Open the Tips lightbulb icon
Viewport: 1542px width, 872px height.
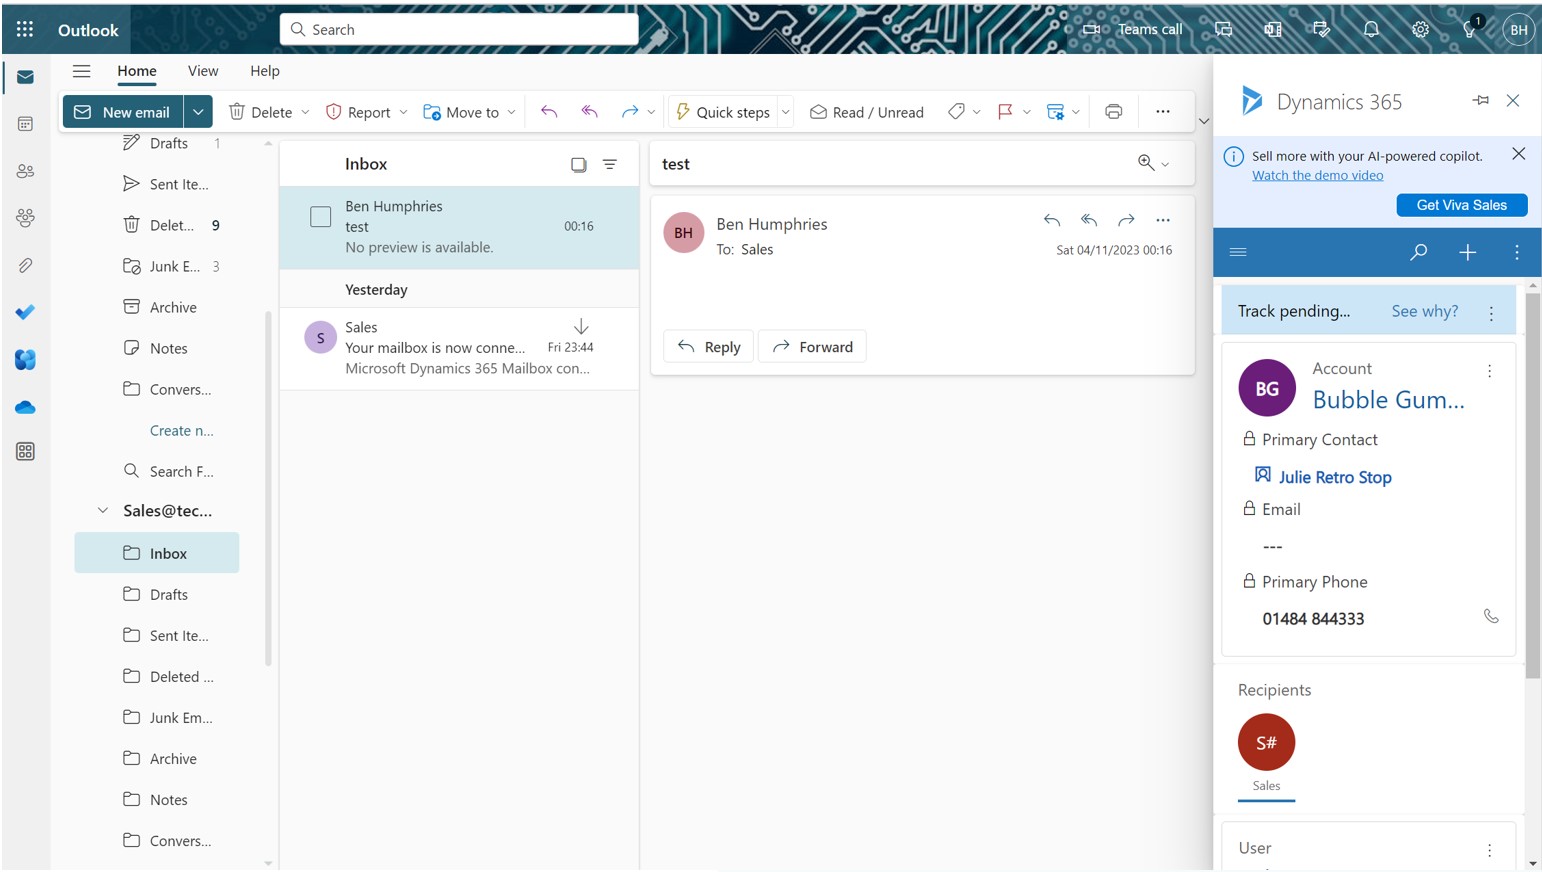coord(1469,29)
